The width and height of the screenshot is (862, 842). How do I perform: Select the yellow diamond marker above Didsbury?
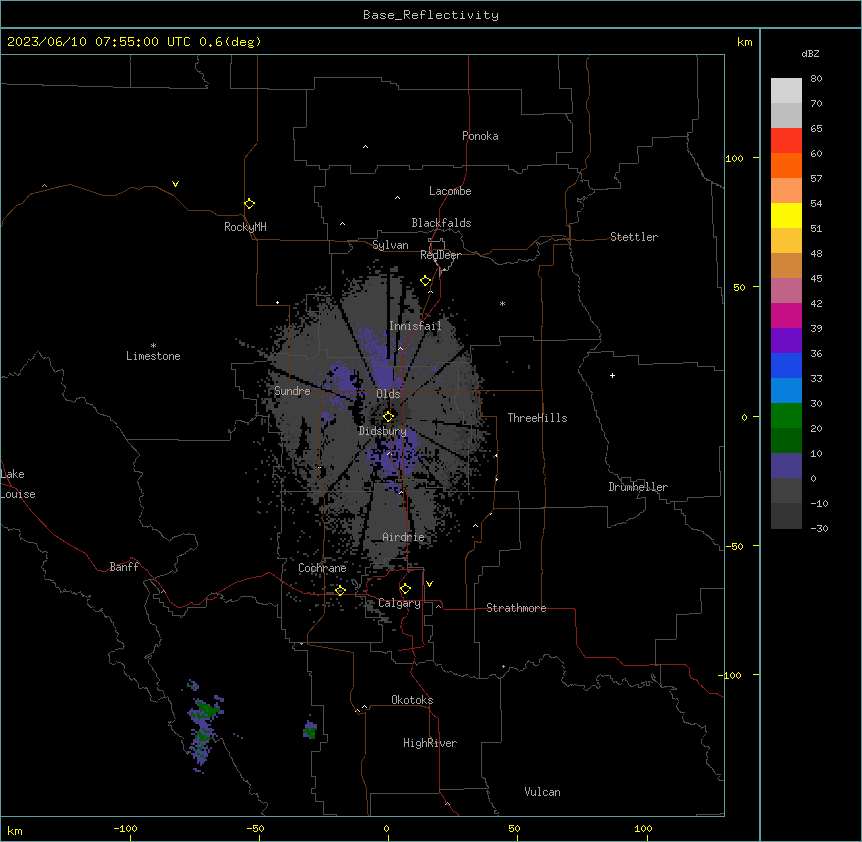(x=389, y=416)
